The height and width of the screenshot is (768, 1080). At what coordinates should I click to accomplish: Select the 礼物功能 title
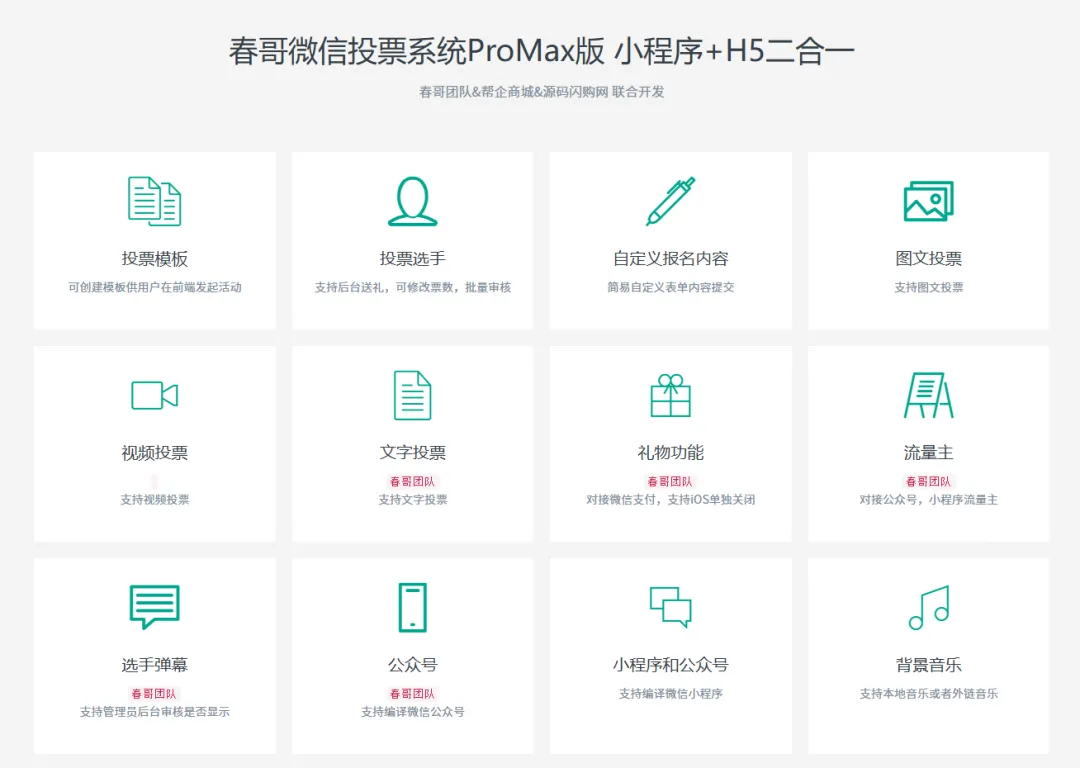(x=670, y=453)
